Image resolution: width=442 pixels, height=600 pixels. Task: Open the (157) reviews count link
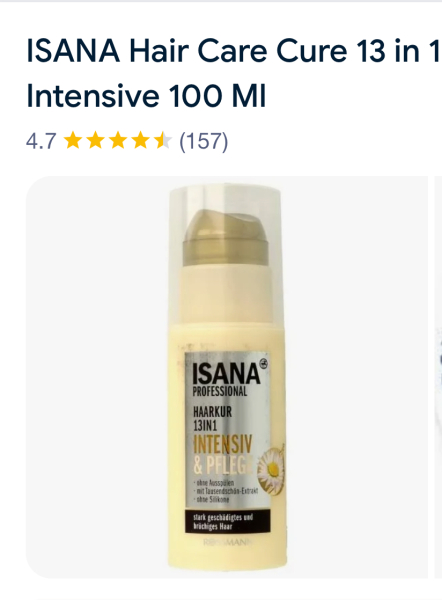coord(204,141)
